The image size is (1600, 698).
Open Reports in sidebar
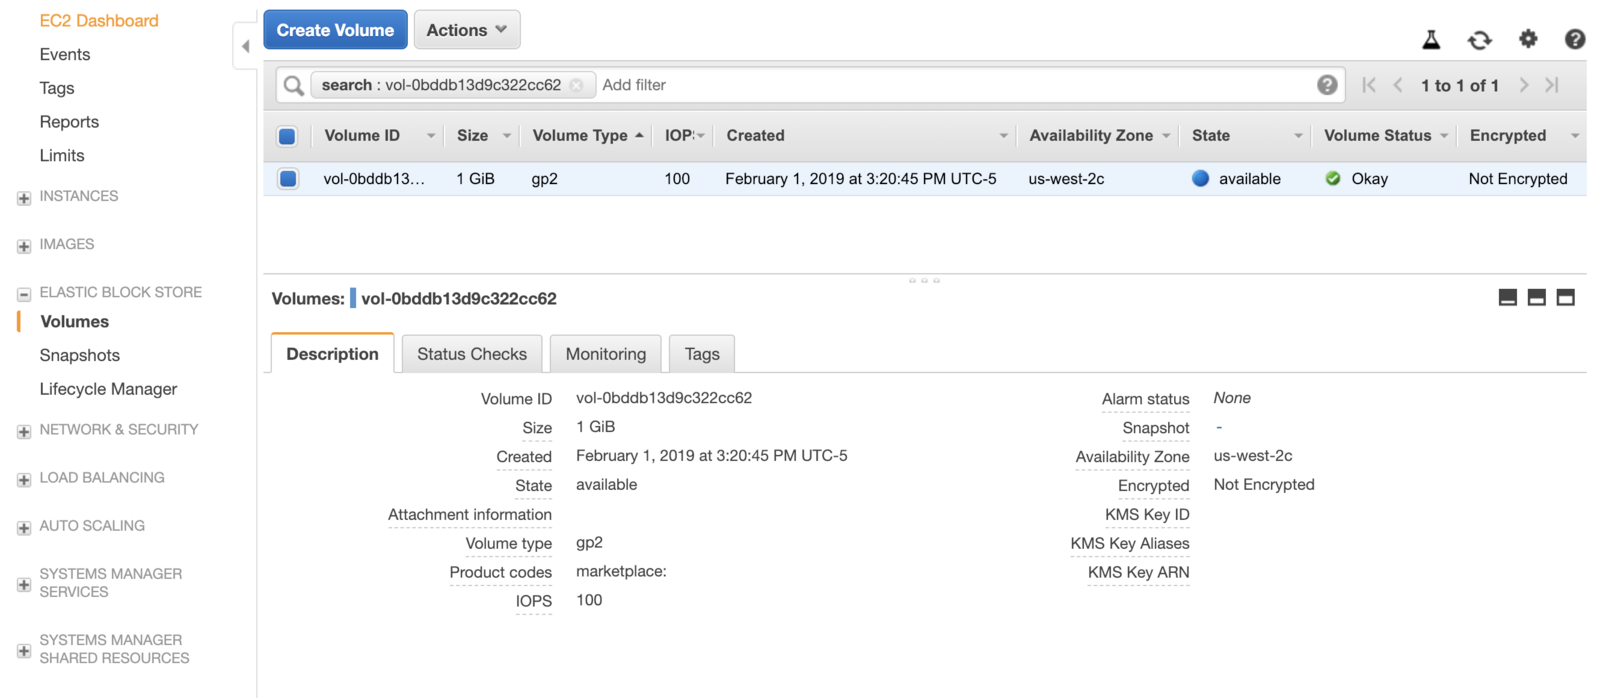[x=69, y=122]
